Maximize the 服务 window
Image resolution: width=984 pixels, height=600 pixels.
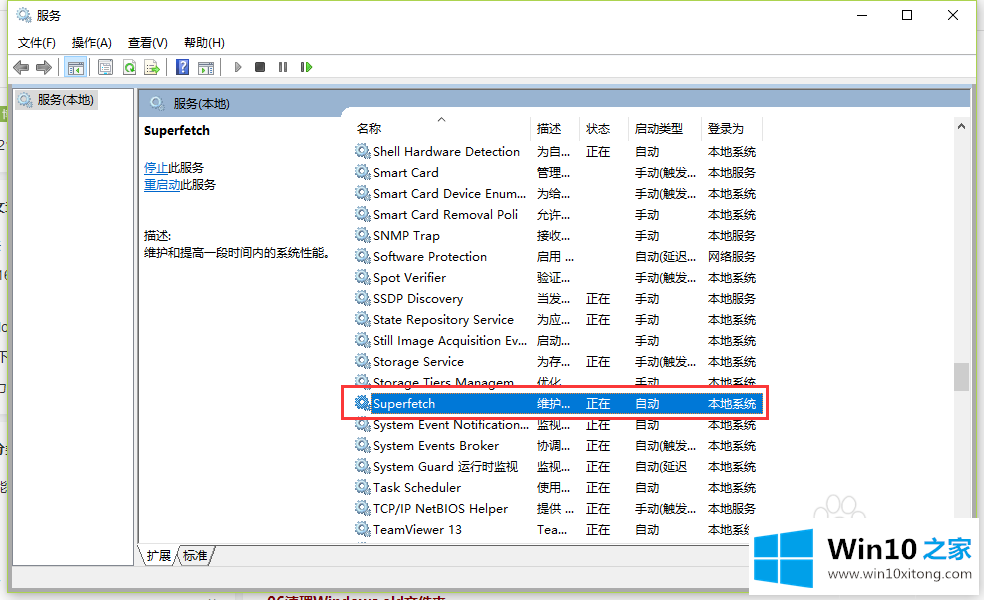coord(907,15)
